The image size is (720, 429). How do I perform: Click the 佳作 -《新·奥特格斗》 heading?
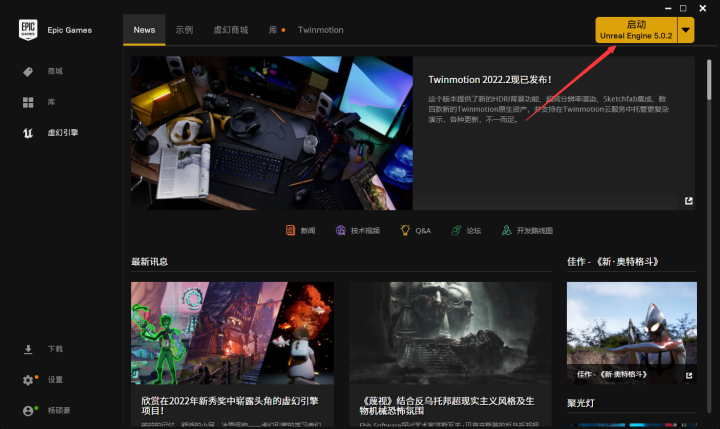point(613,262)
